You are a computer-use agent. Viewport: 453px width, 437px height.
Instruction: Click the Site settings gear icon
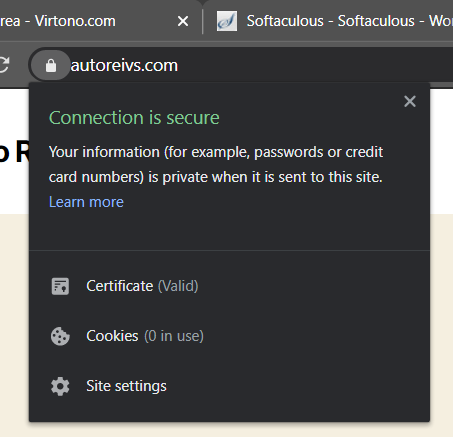click(60, 386)
